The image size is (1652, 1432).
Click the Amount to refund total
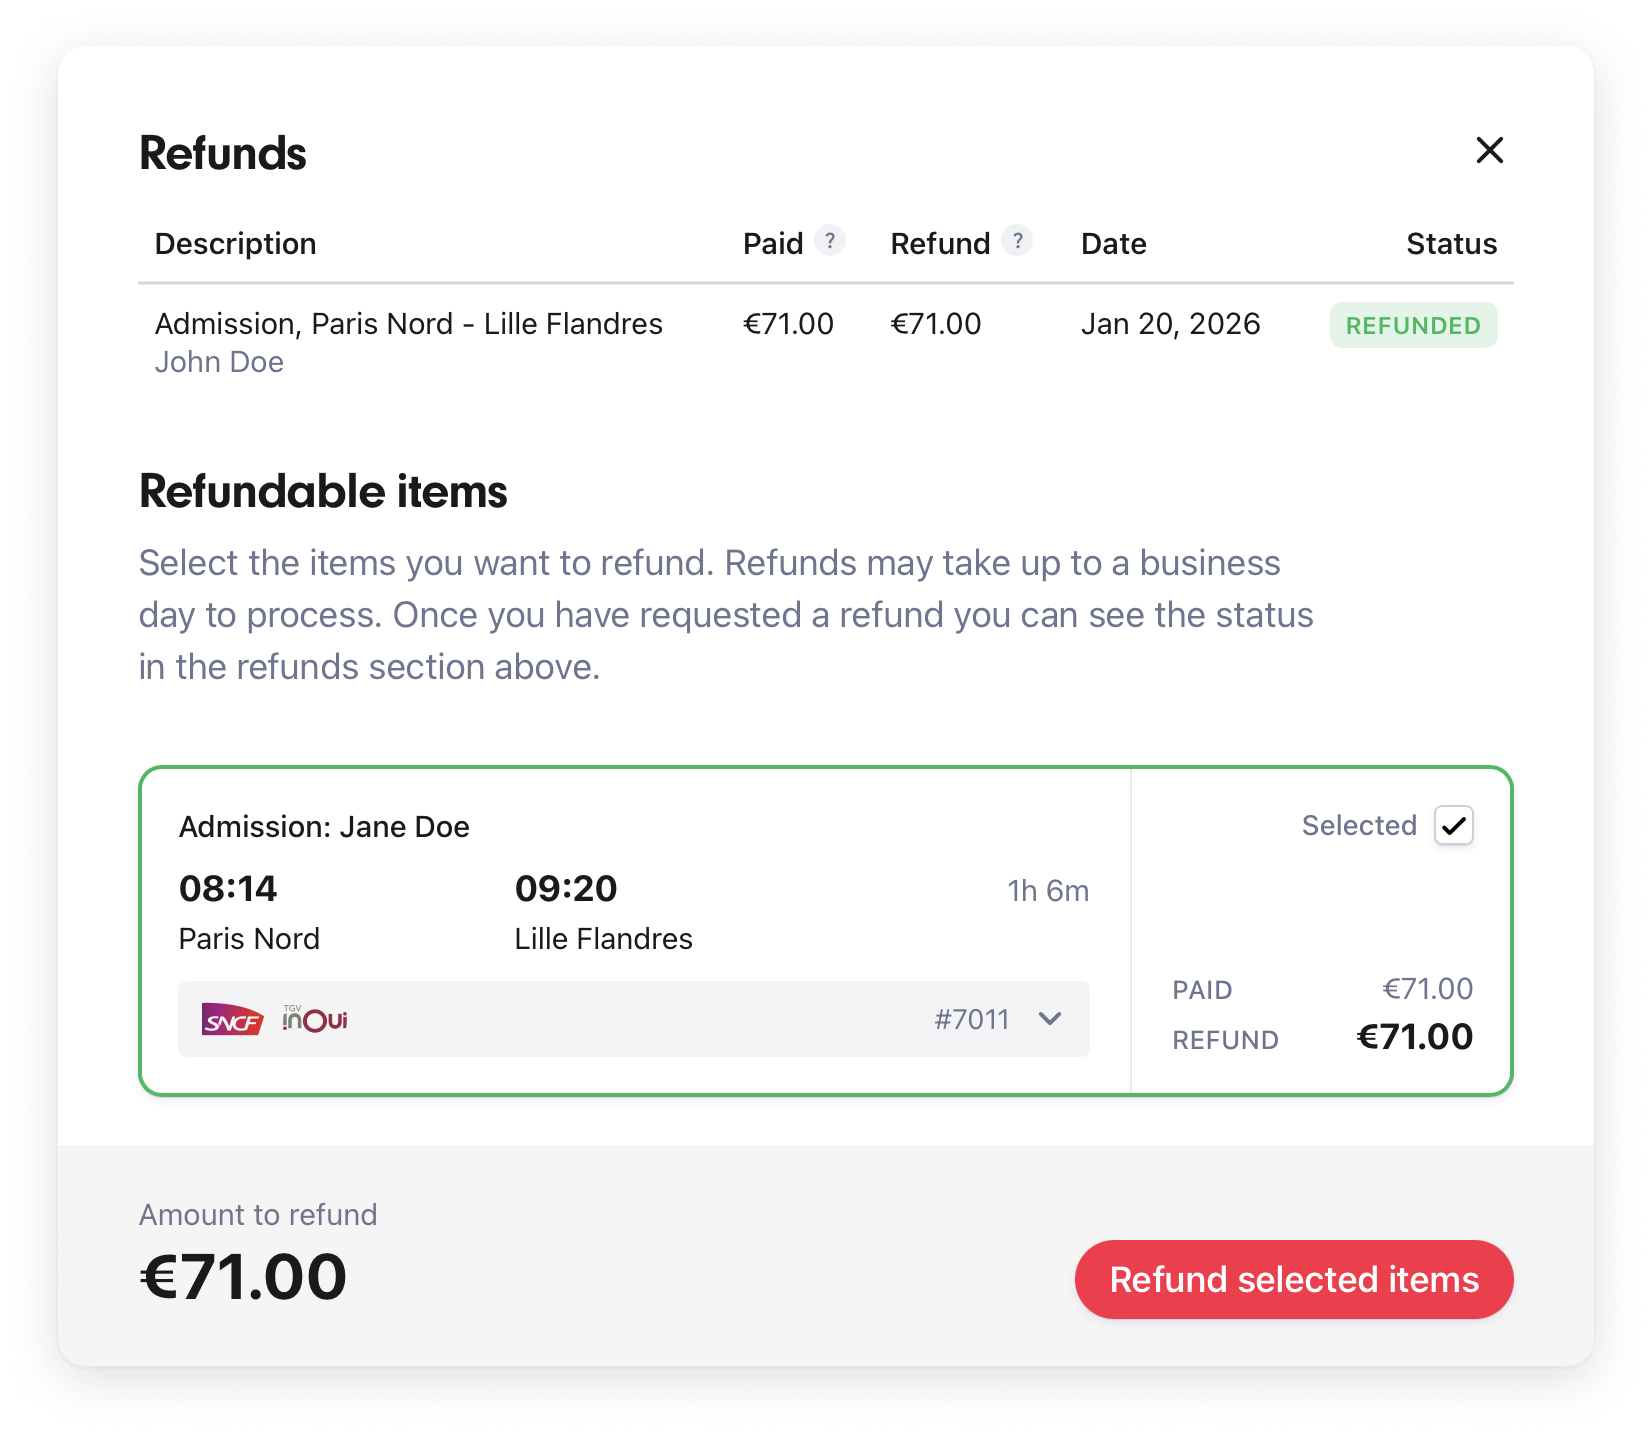243,1277
